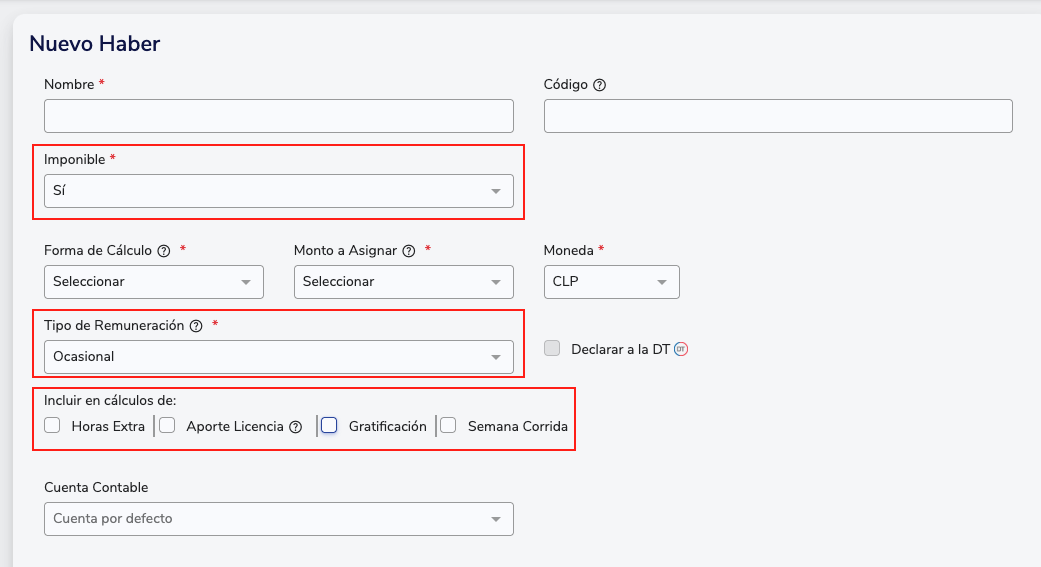Image resolution: width=1041 pixels, height=567 pixels.
Task: Enable the Horas Extra checkbox
Action: [x=53, y=426]
